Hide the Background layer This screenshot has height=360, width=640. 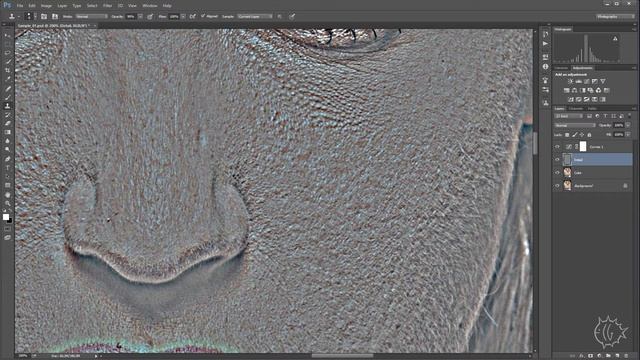point(558,186)
